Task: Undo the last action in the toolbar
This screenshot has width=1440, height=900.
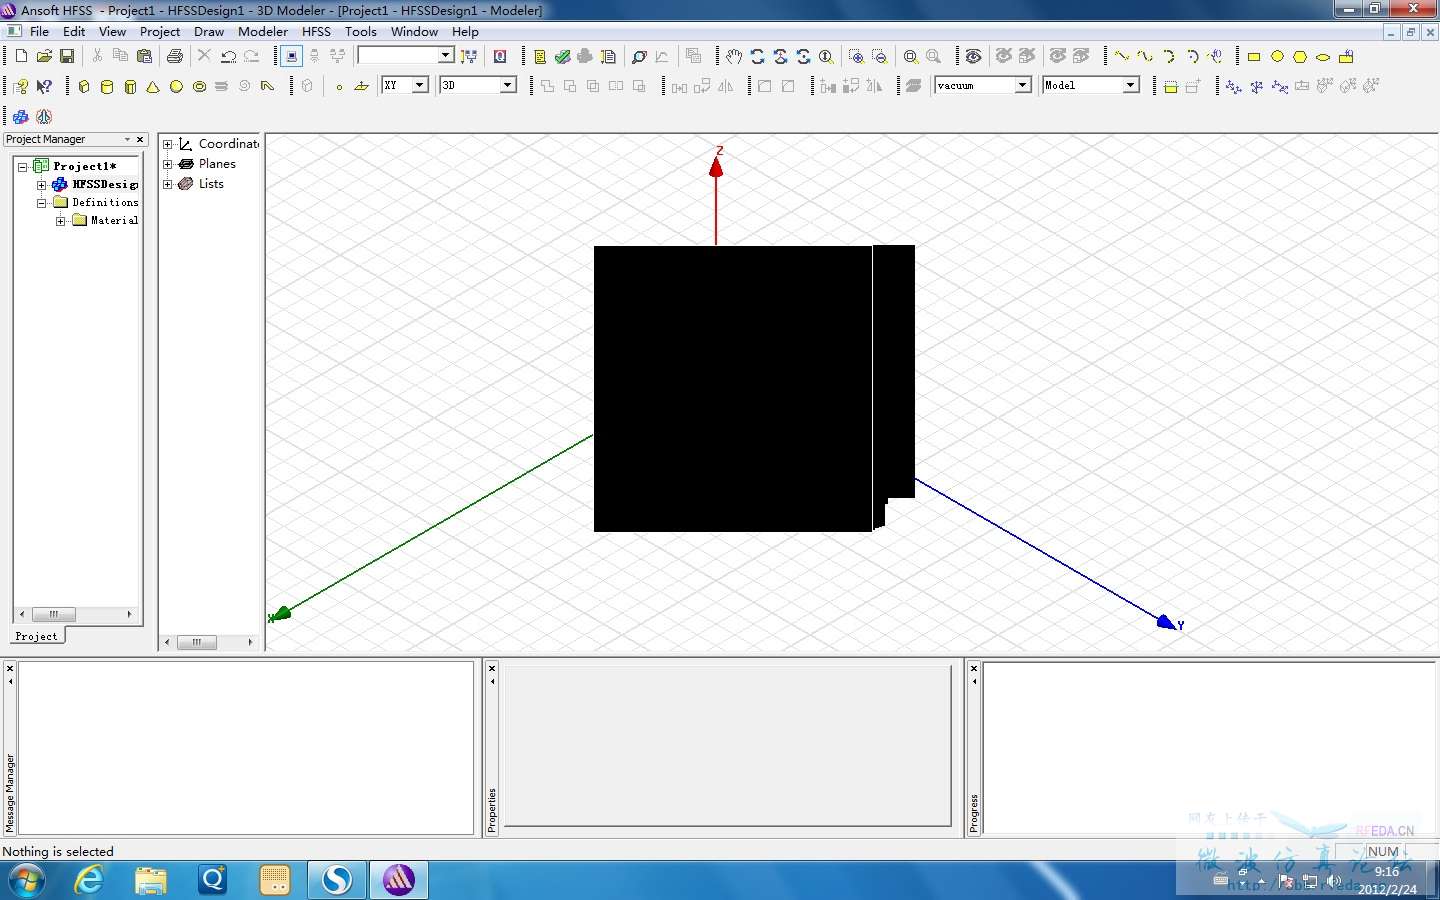Action: click(228, 56)
